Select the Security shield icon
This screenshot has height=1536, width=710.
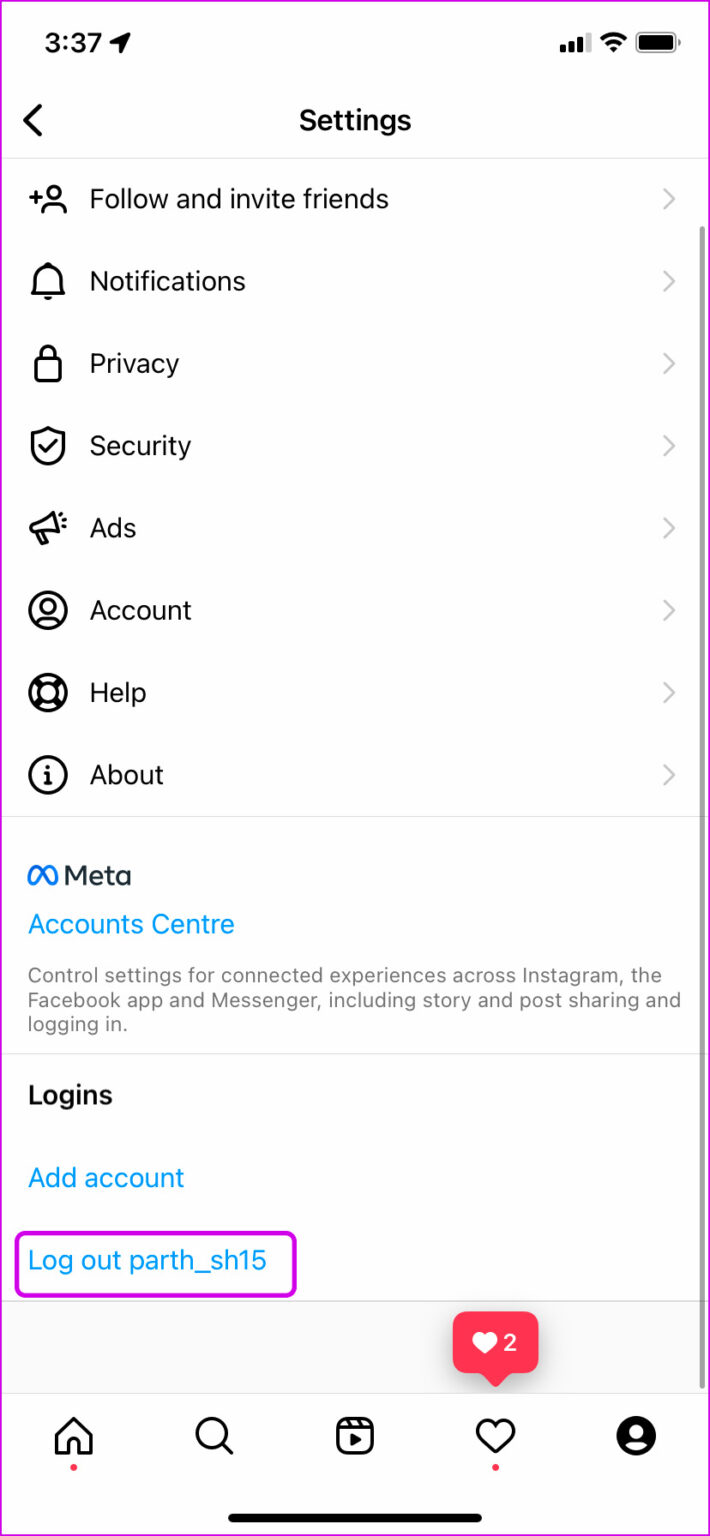pos(47,445)
